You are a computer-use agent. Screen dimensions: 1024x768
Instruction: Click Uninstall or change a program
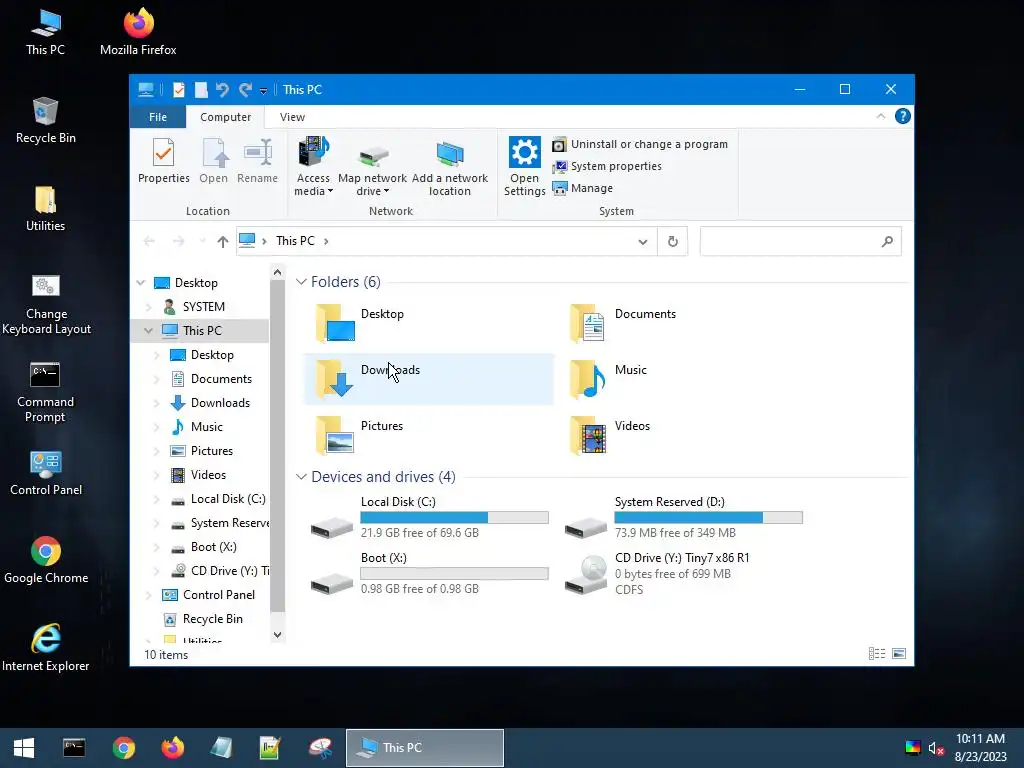[x=639, y=144]
